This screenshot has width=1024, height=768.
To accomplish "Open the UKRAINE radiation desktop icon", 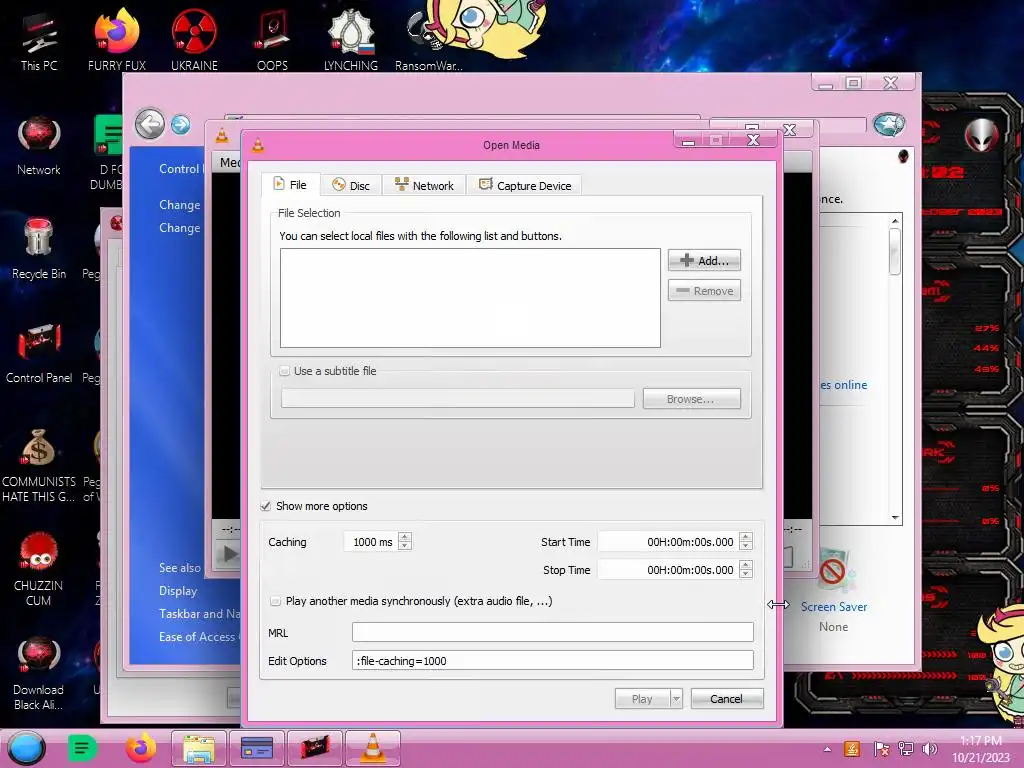I will tap(194, 40).
